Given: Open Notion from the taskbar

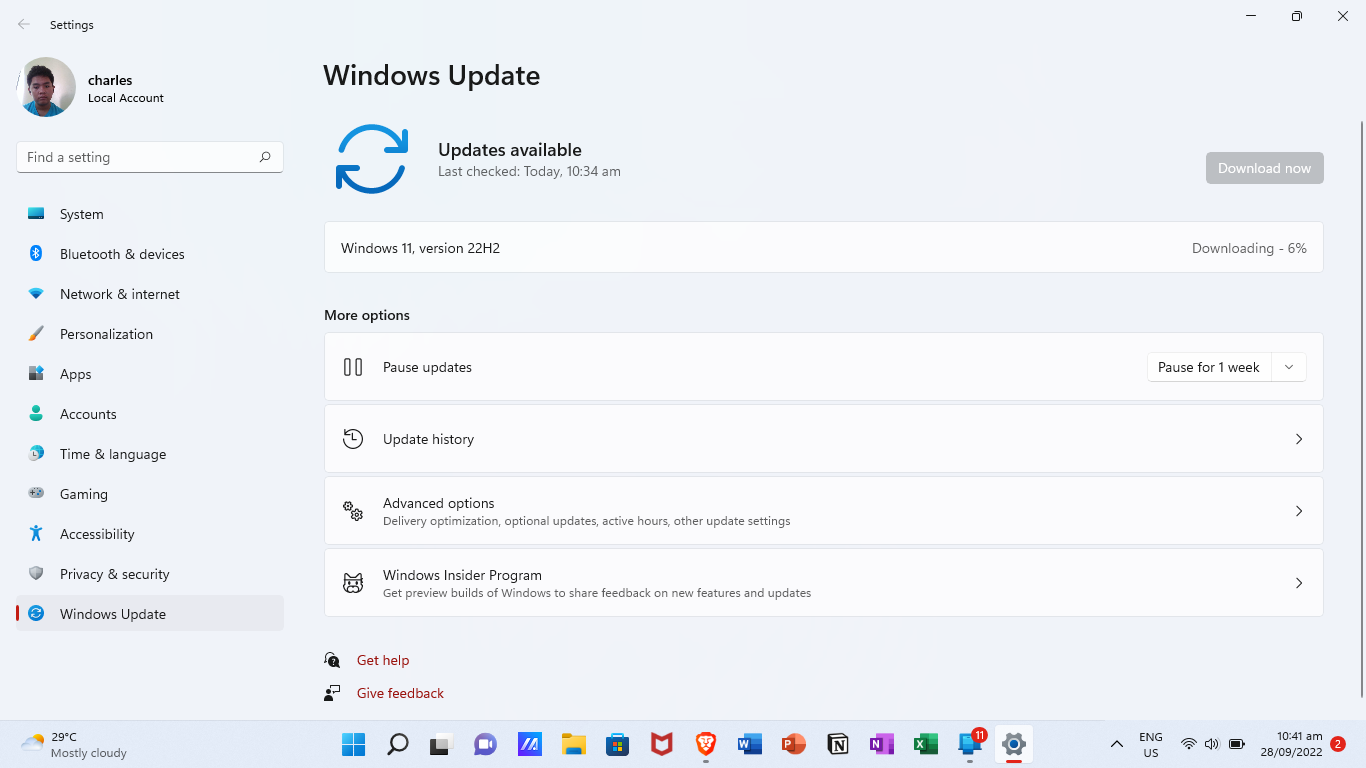Looking at the screenshot, I should pyautogui.click(x=838, y=744).
